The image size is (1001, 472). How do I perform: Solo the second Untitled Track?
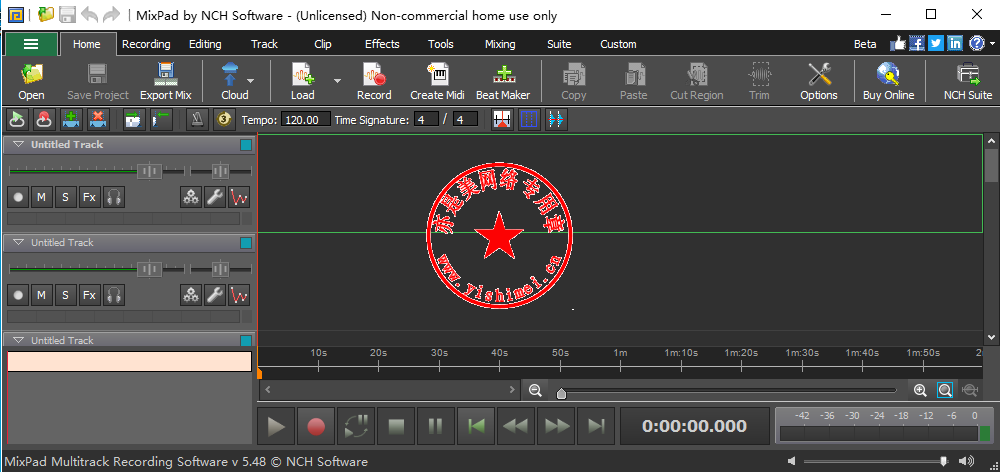pos(65,295)
